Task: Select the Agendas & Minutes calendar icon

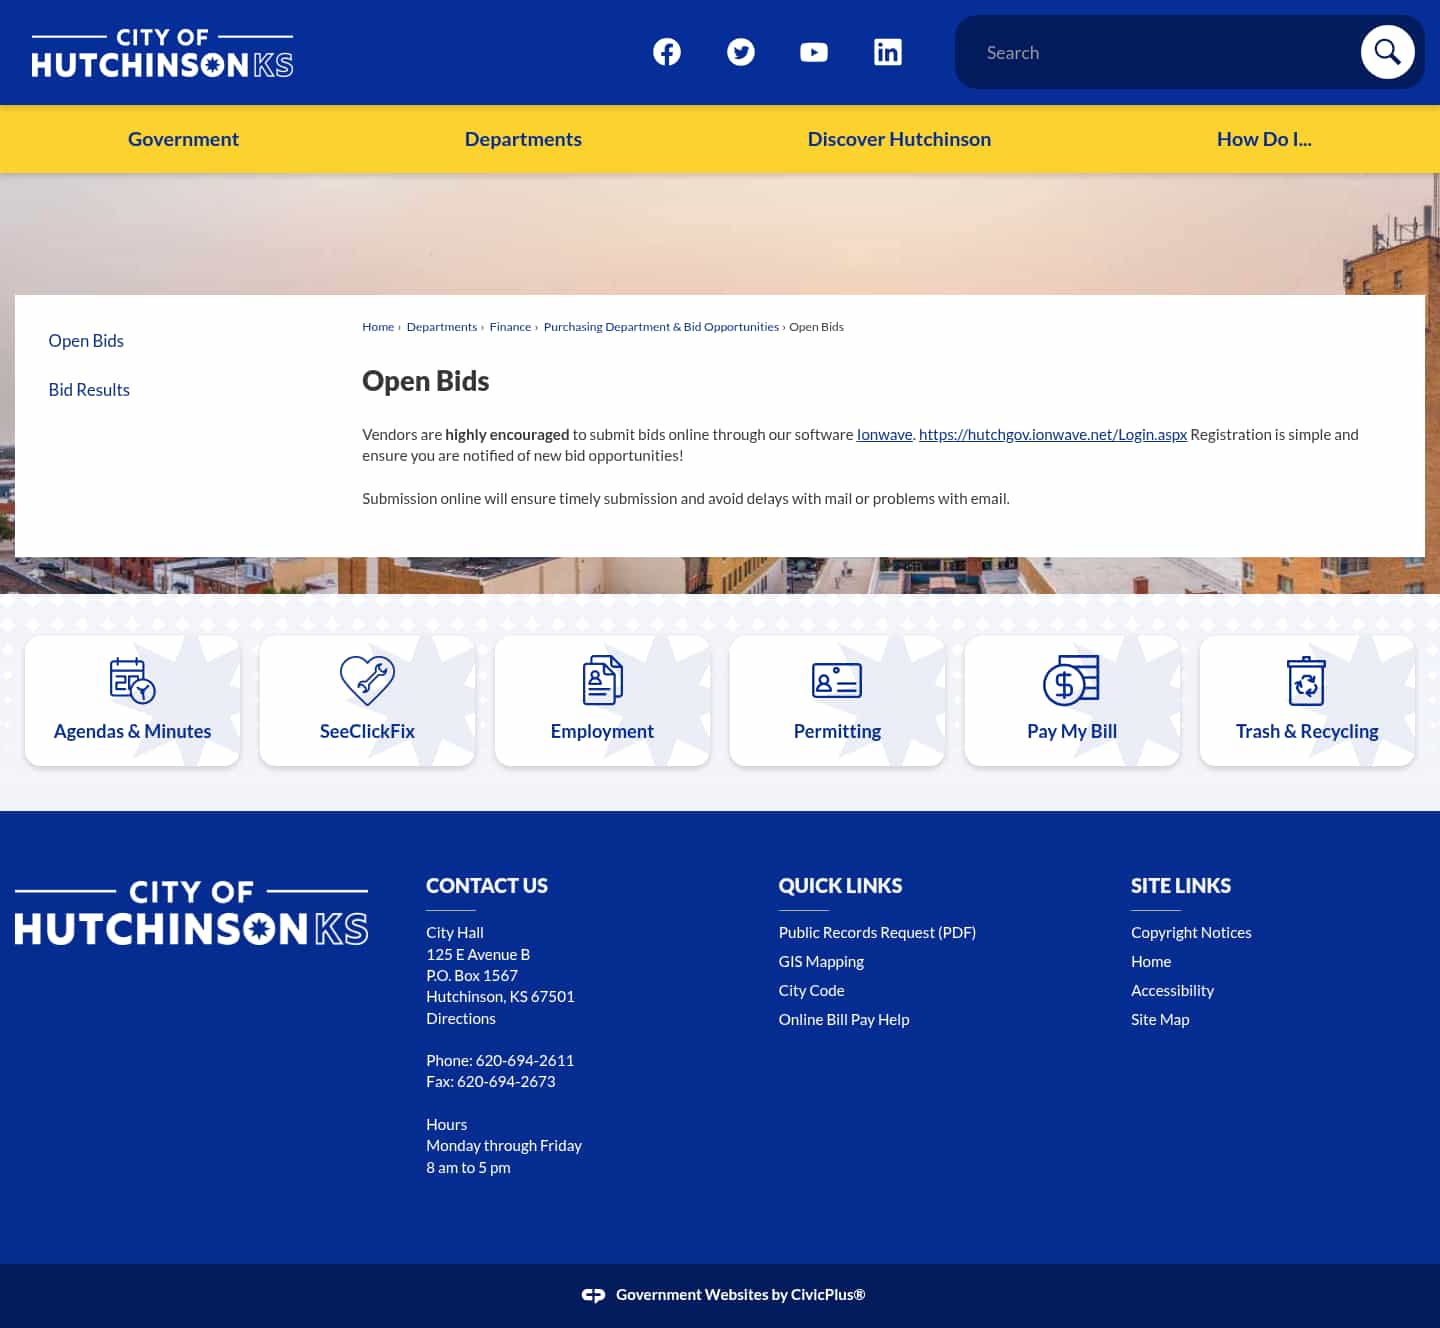Action: click(132, 680)
